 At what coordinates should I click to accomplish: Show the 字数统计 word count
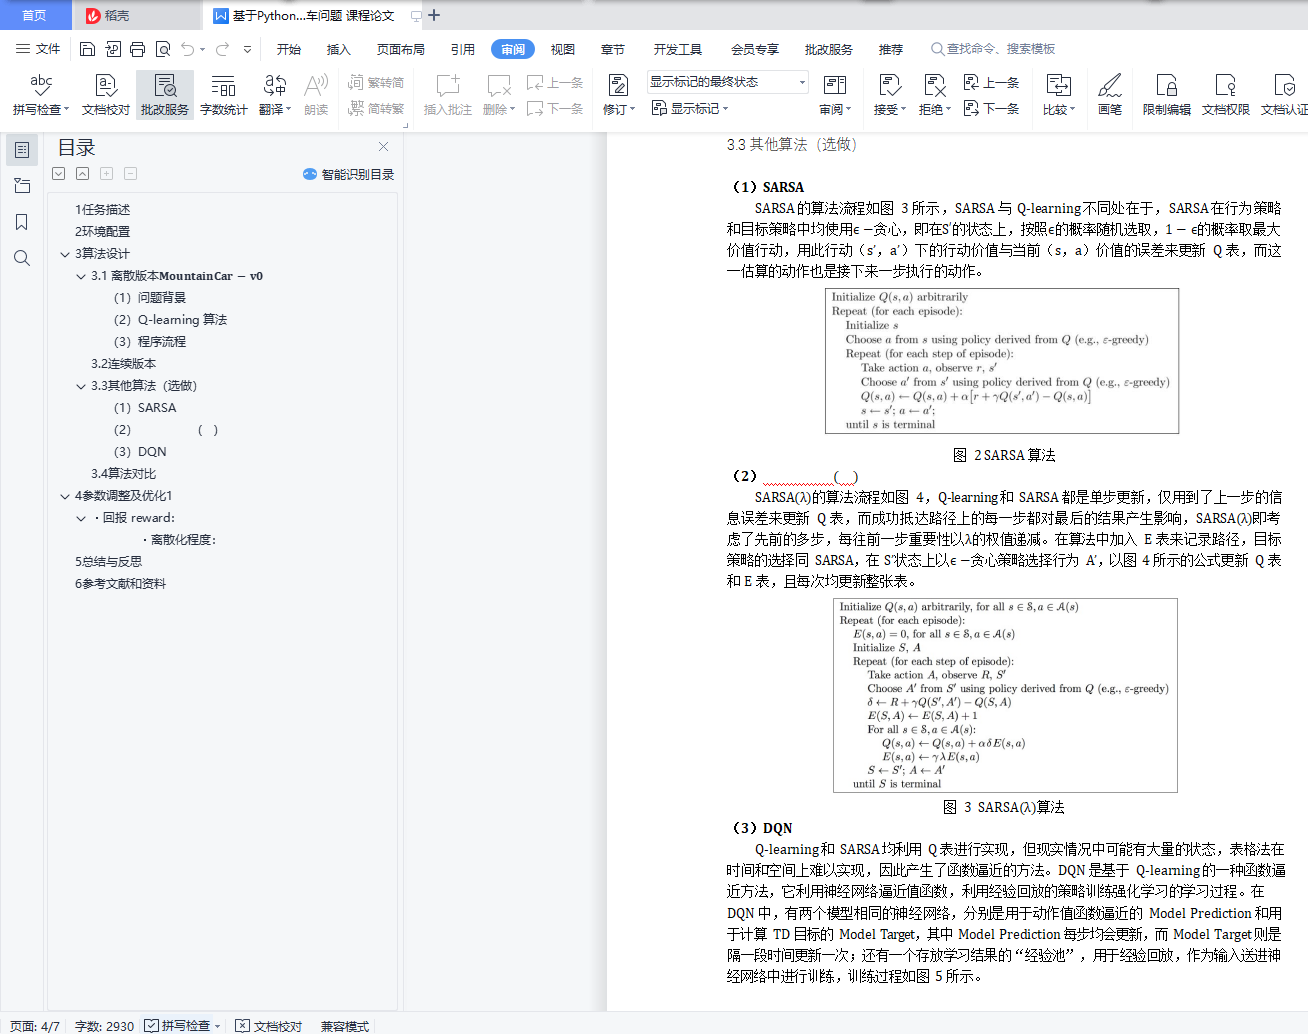(x=224, y=95)
